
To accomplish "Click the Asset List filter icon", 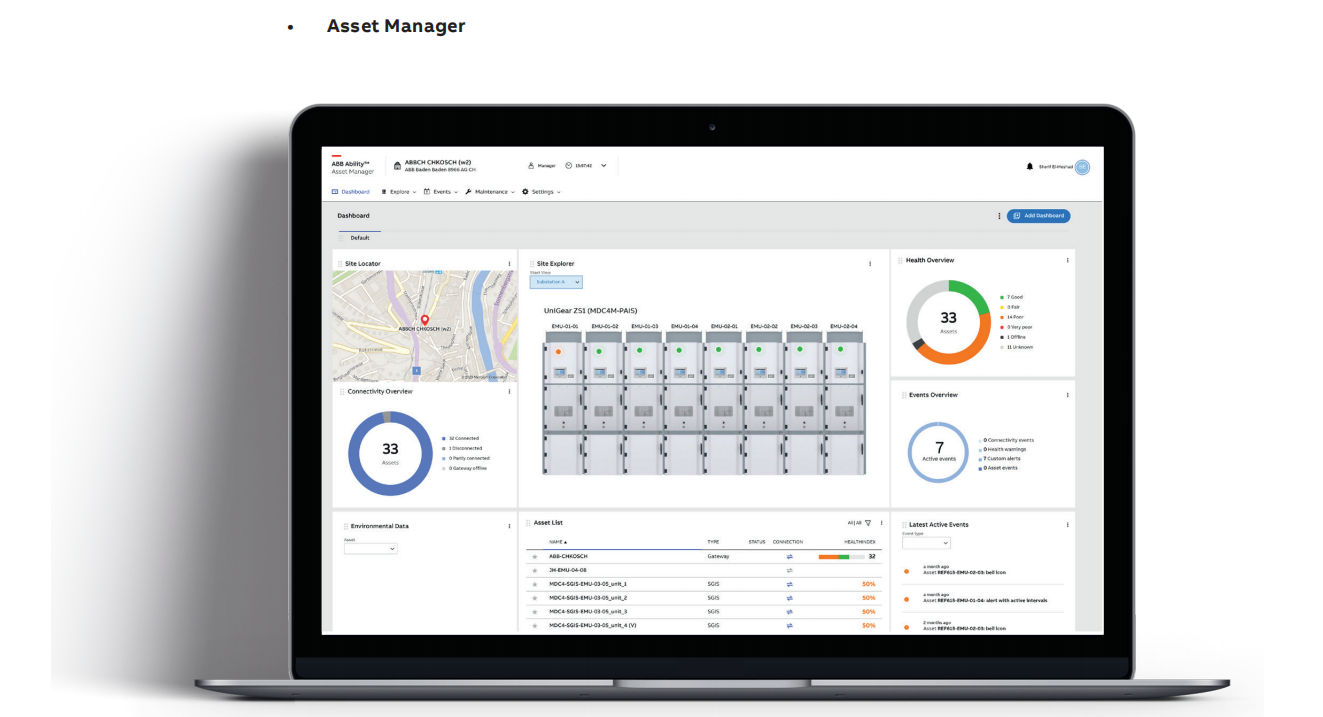I will point(868,523).
